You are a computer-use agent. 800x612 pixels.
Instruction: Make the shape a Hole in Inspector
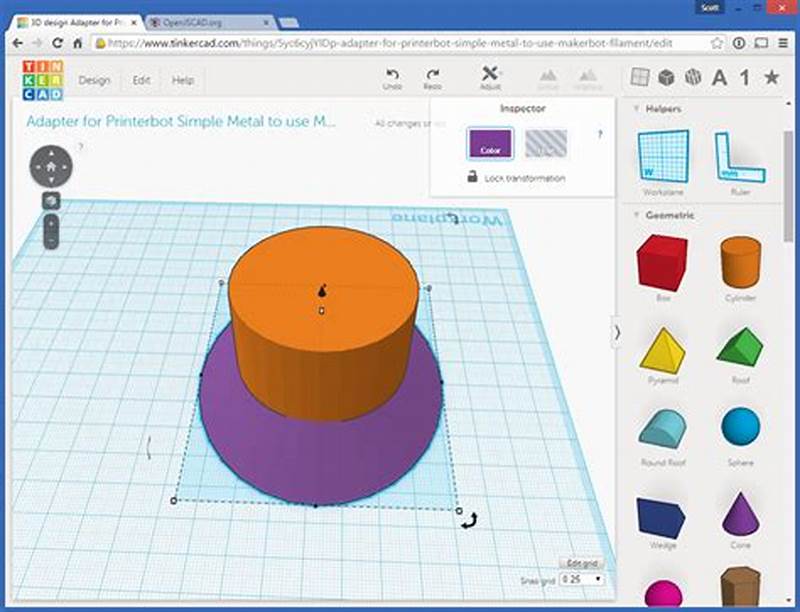[544, 143]
